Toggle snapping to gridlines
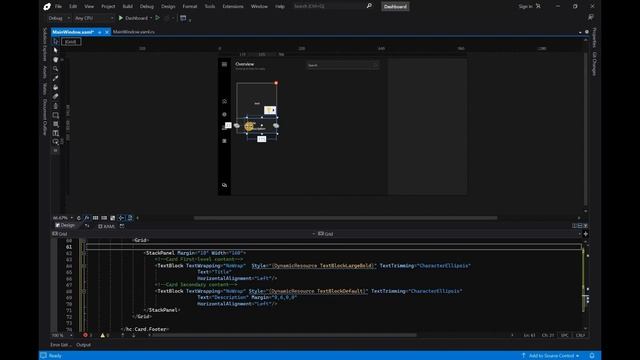Viewport: 640px width, 360px height. 104,218
